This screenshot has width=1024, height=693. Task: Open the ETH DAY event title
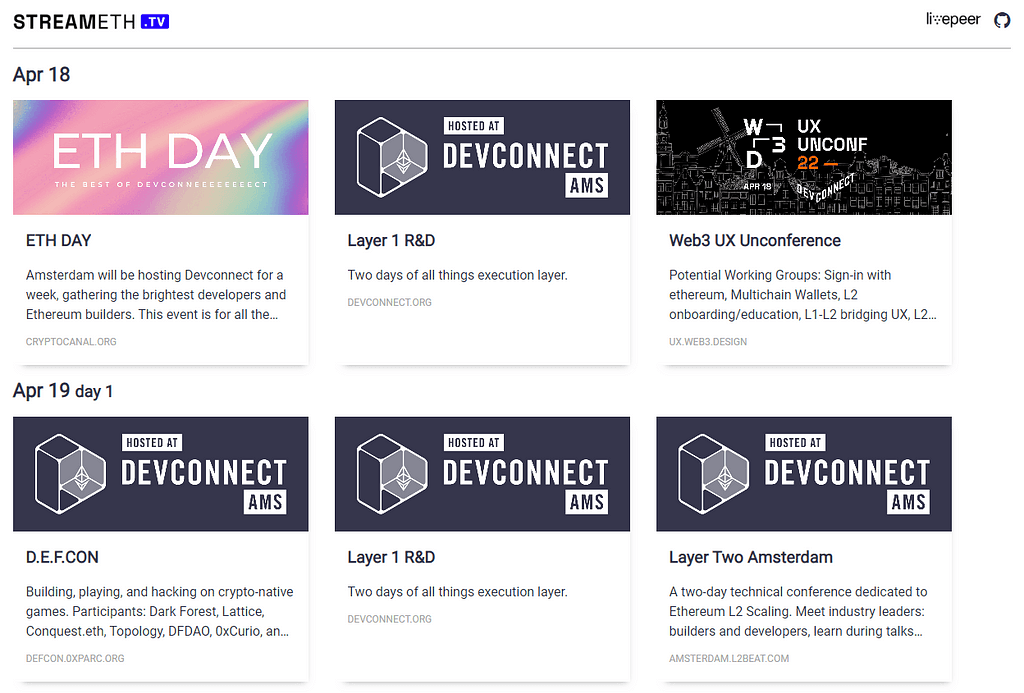(x=58, y=241)
